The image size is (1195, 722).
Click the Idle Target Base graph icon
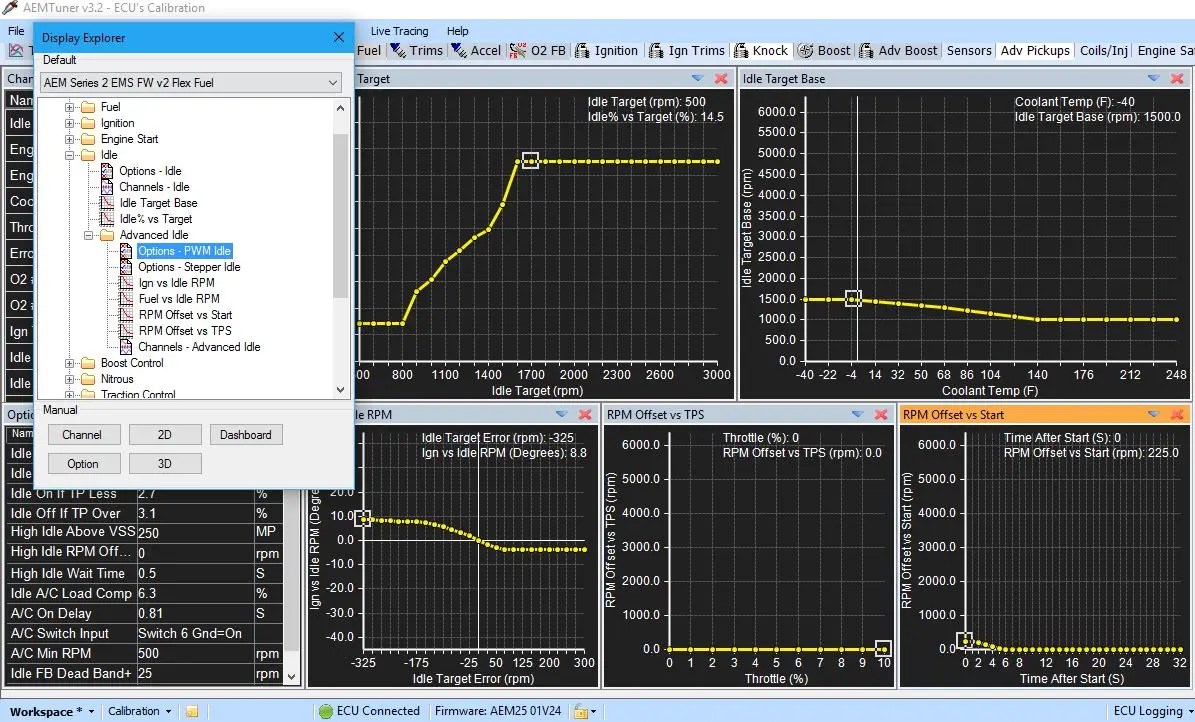tap(108, 203)
